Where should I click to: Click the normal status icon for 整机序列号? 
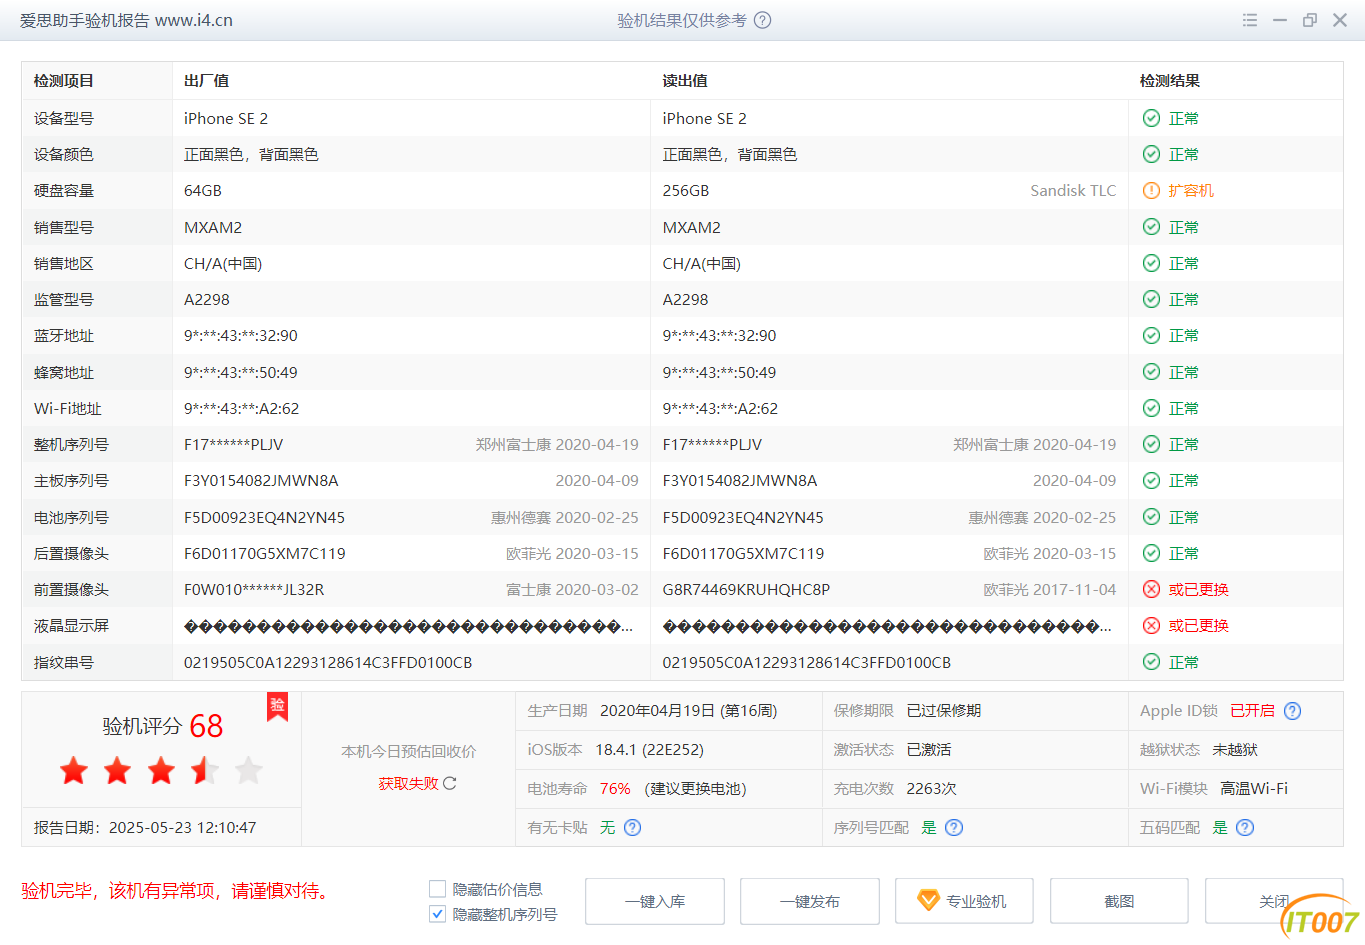coord(1151,444)
